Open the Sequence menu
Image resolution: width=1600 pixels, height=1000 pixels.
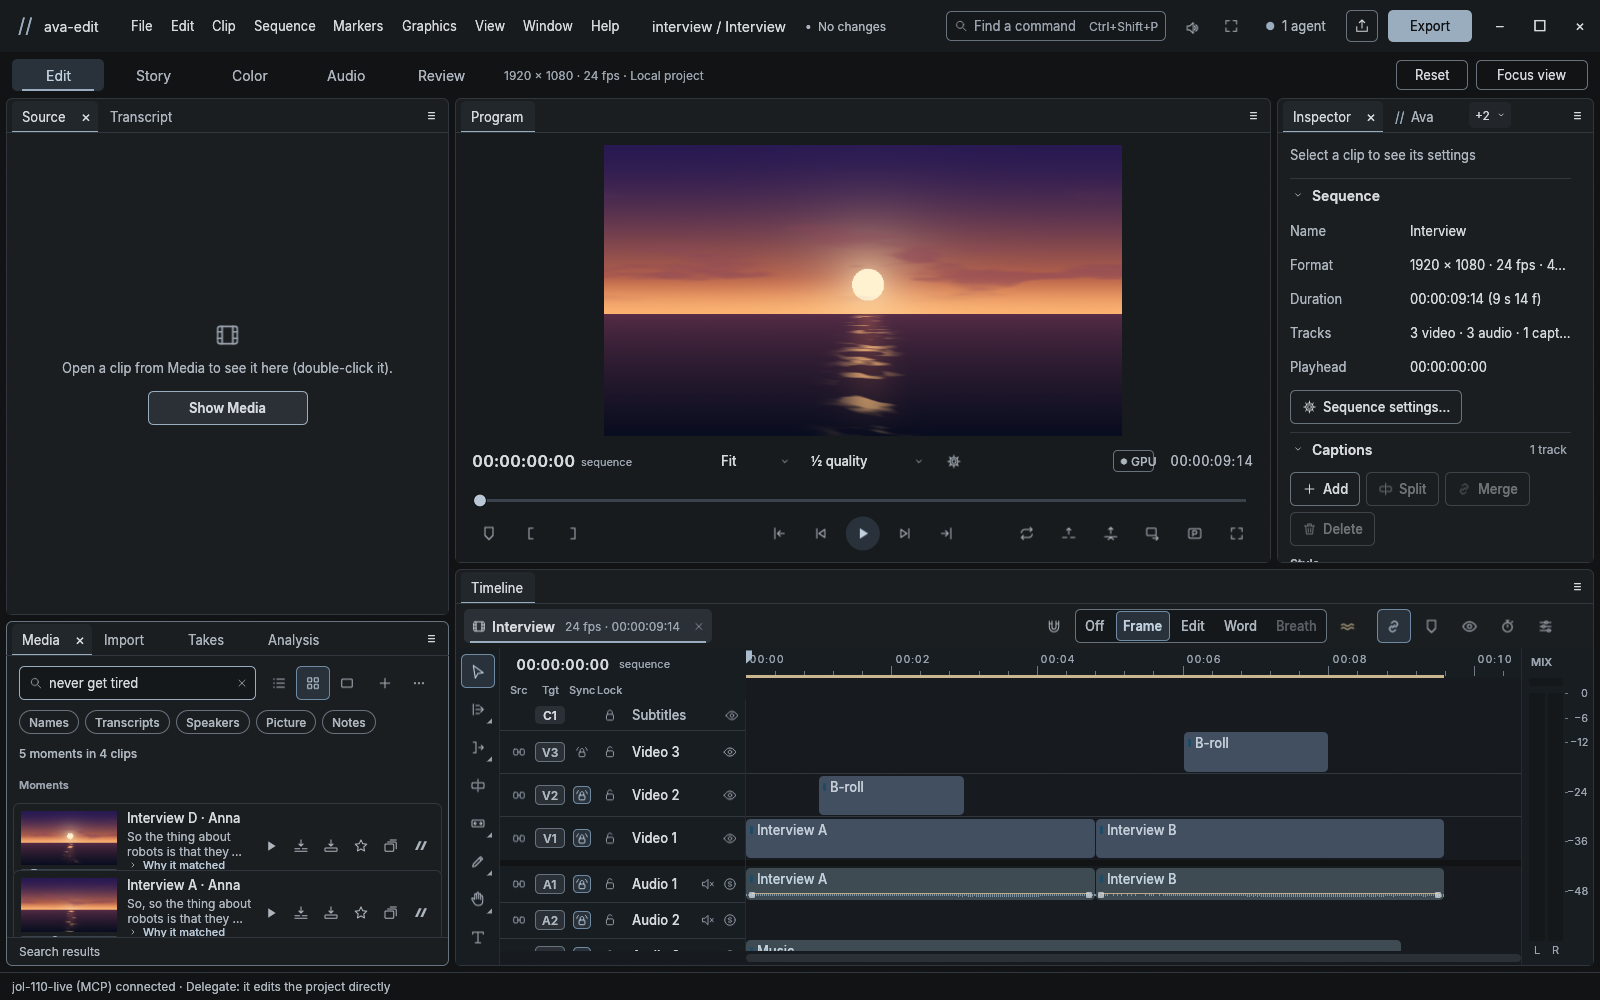(284, 26)
